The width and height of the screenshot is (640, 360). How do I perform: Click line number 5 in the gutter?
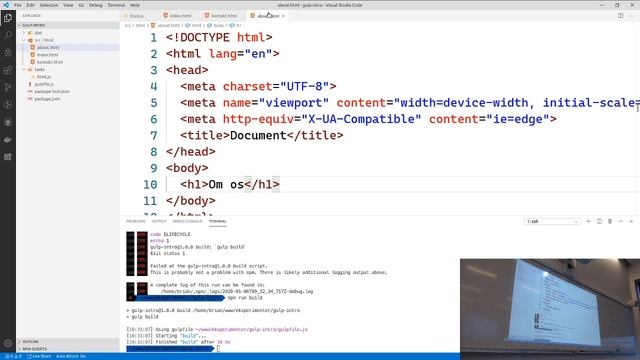click(x=153, y=103)
